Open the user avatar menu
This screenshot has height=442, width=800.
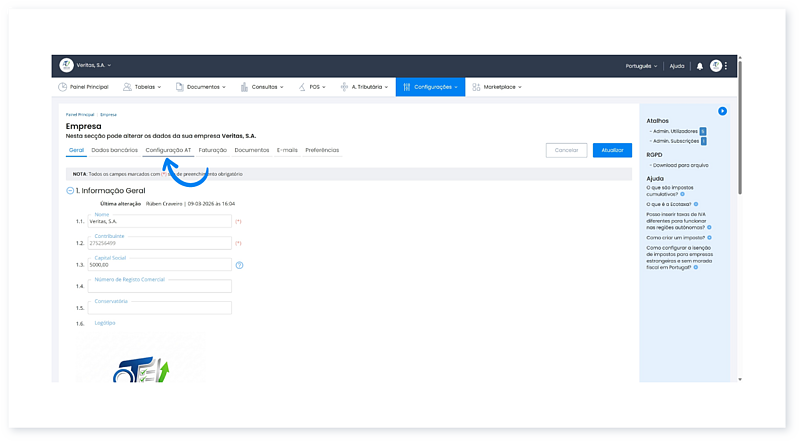[716, 66]
